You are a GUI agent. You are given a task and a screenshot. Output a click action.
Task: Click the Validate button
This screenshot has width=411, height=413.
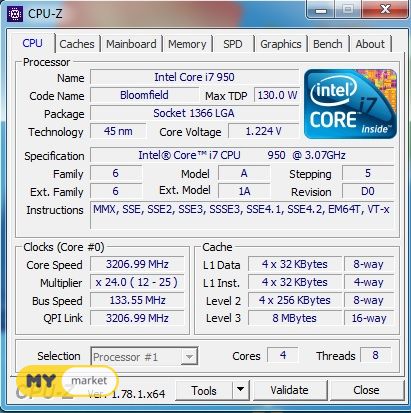(289, 390)
